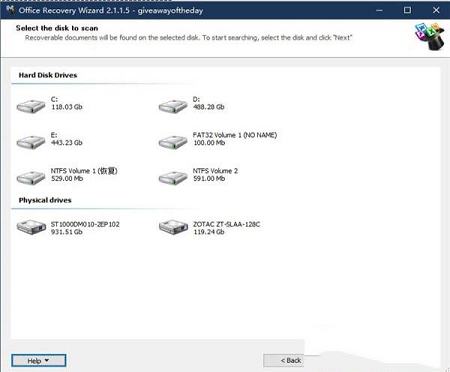450x372 pixels.
Task: Click the 118.03 Gb size text
Action: tap(67, 107)
